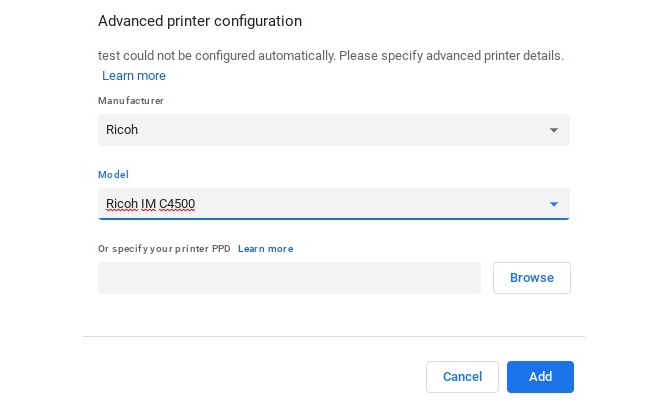Expand the Model combo box
The image size is (668, 402).
tap(333, 204)
